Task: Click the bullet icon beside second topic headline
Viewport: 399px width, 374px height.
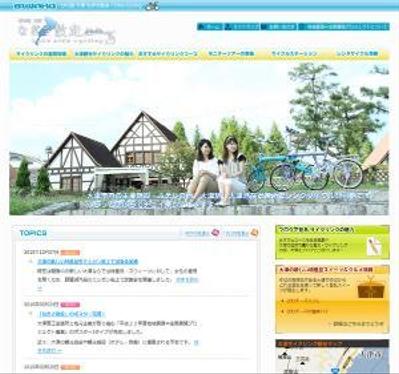Action: pos(31,314)
